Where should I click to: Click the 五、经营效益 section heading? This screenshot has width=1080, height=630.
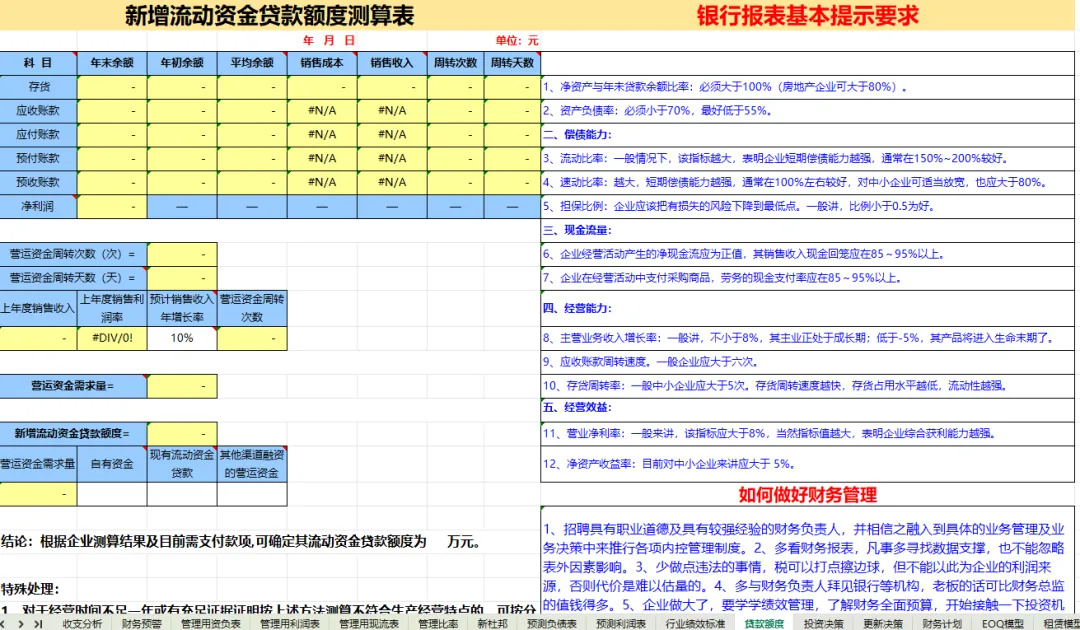577,407
